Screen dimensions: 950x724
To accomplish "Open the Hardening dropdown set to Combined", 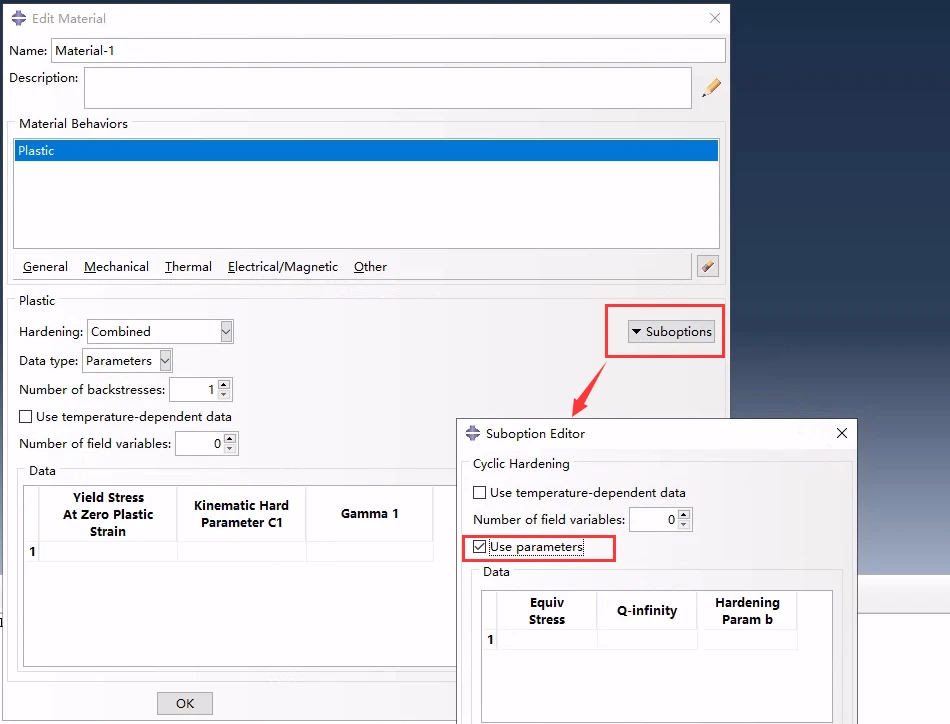I will click(x=160, y=331).
